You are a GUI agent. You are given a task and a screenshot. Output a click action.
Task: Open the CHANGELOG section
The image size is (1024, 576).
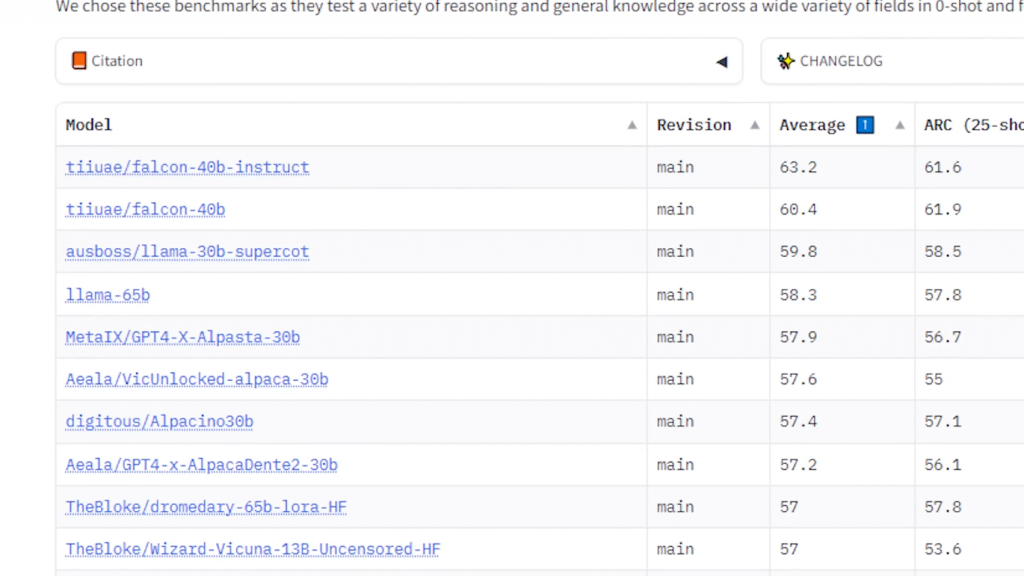(841, 61)
